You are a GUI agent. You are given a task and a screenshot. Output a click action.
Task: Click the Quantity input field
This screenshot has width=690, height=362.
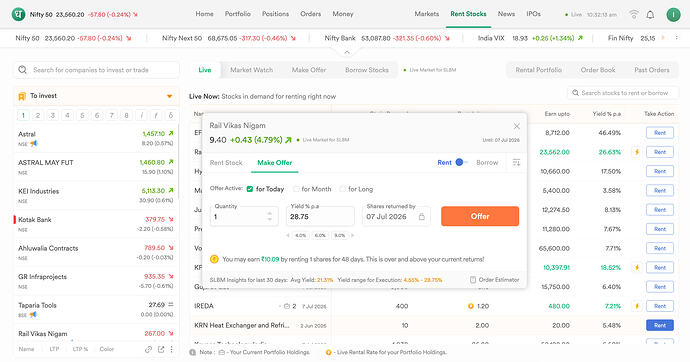click(x=244, y=216)
